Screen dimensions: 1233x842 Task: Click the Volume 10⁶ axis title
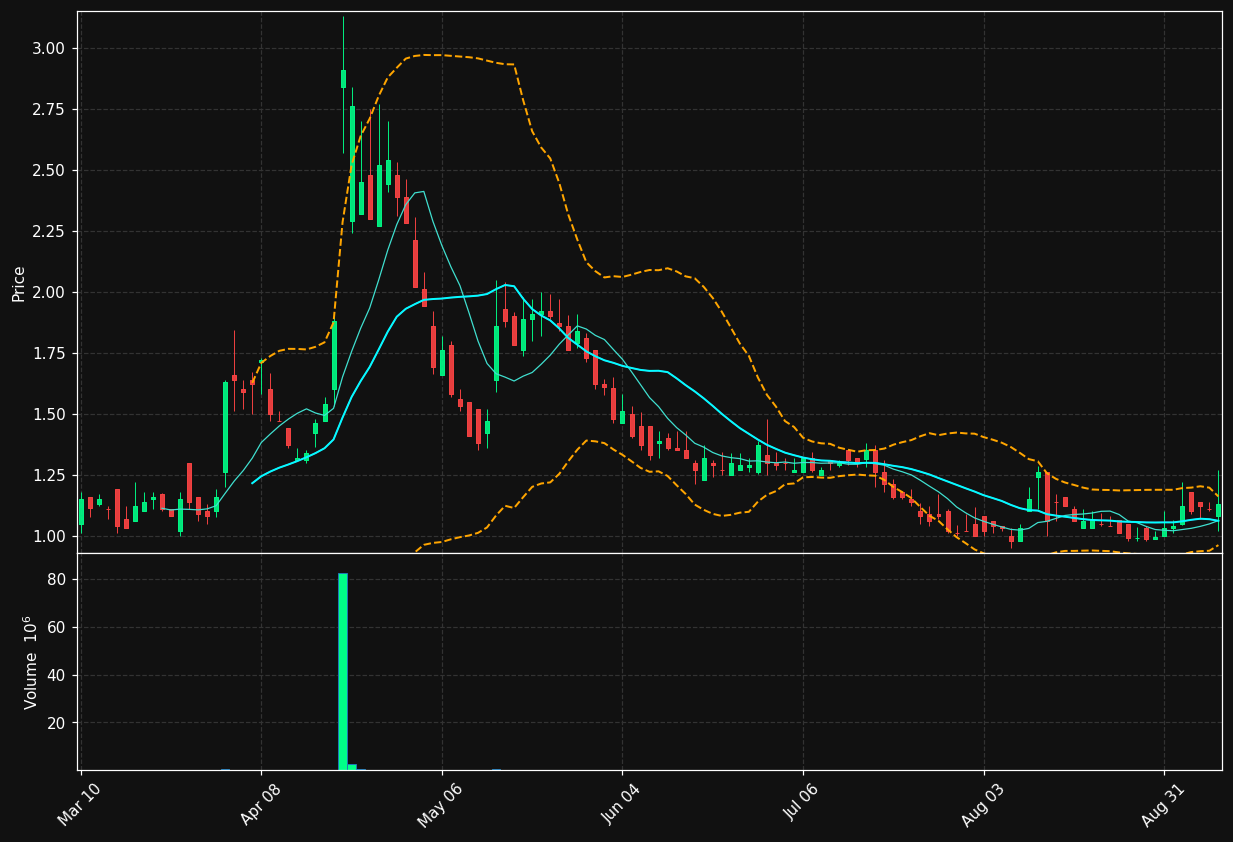(30, 662)
